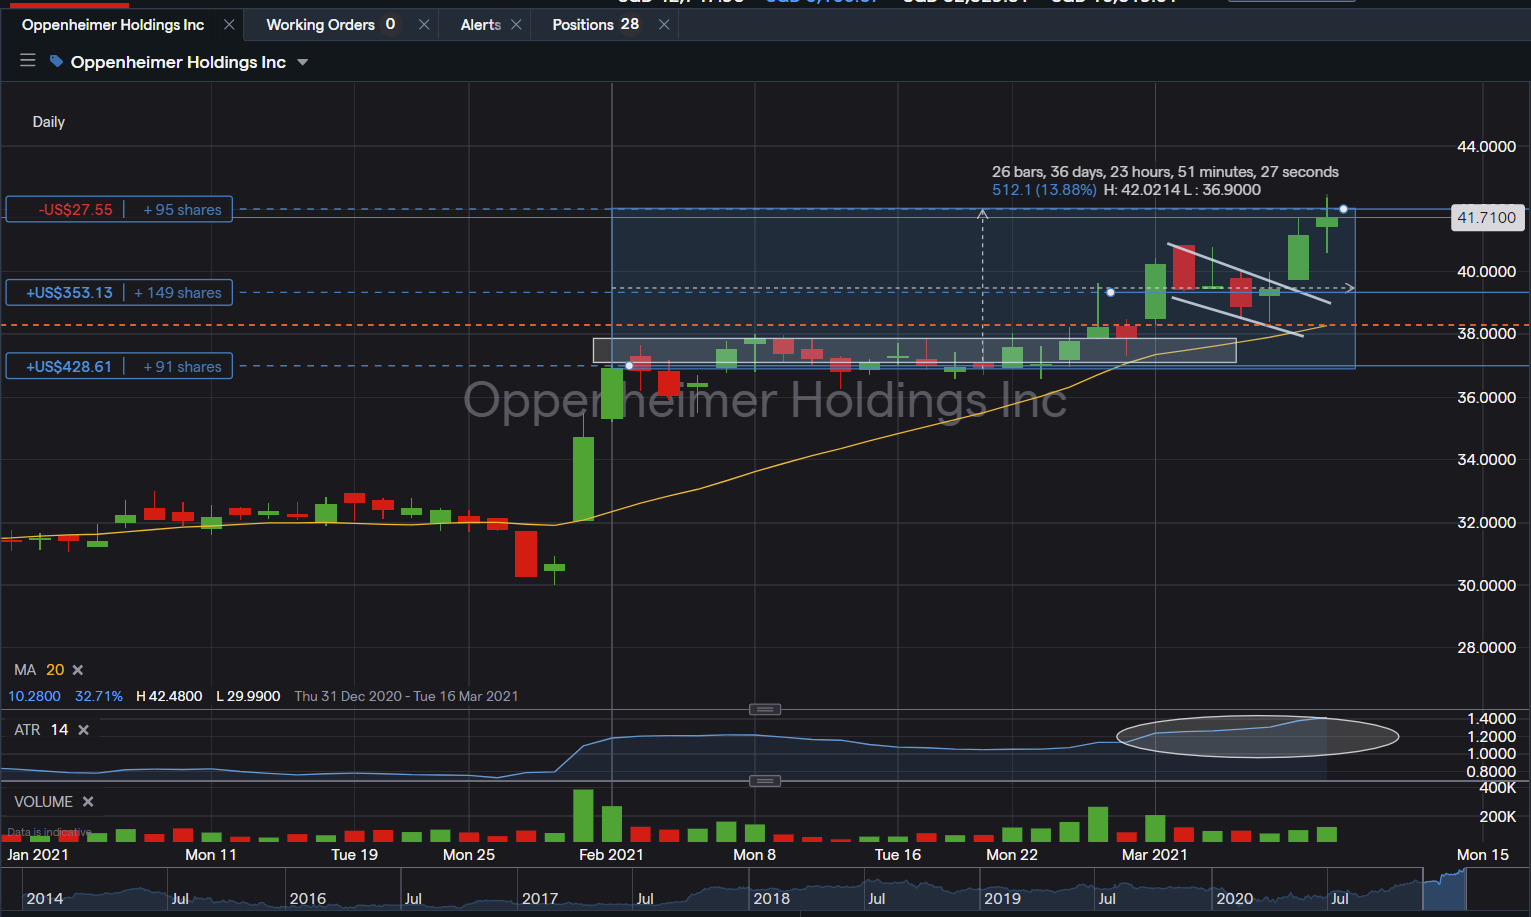Expand the Oppenheimer Holdings Inc instrument dropdown
This screenshot has width=1531, height=917.
coord(303,62)
